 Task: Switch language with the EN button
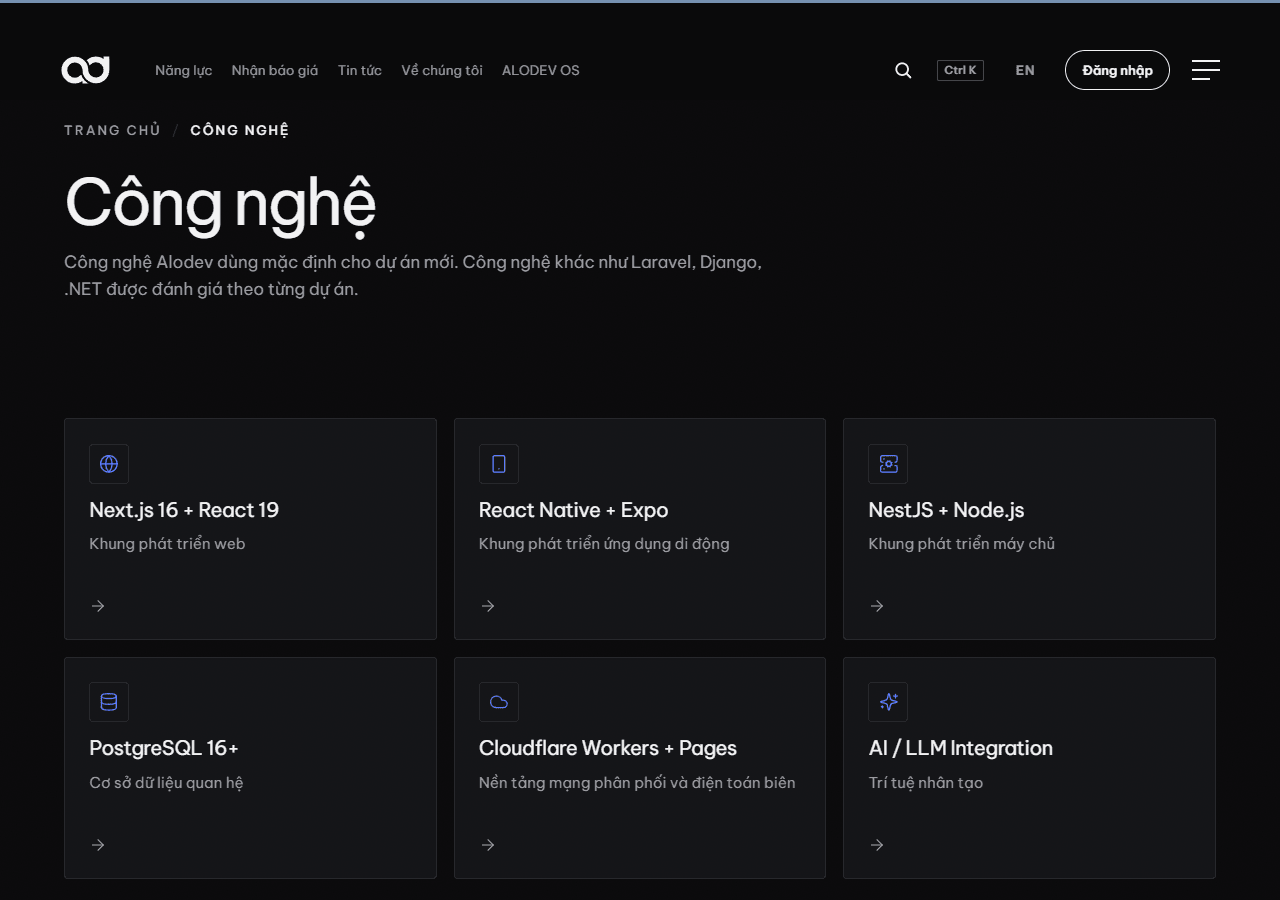click(x=1025, y=70)
